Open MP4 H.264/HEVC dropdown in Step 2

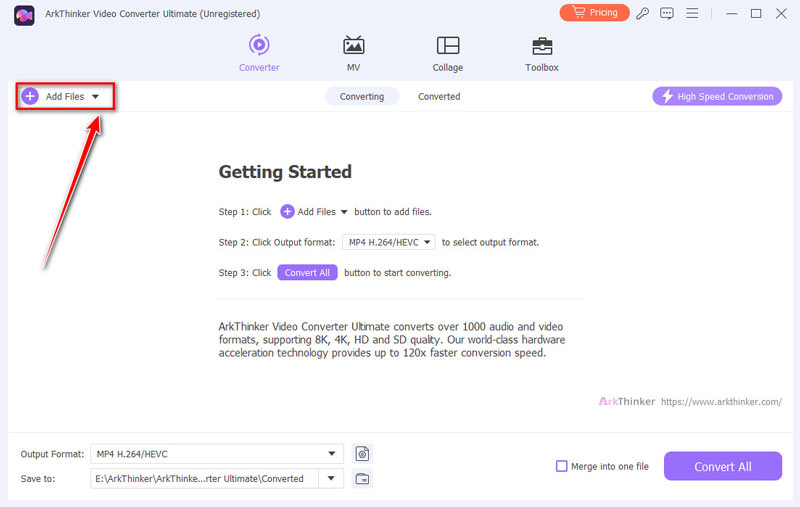pyautogui.click(x=389, y=242)
